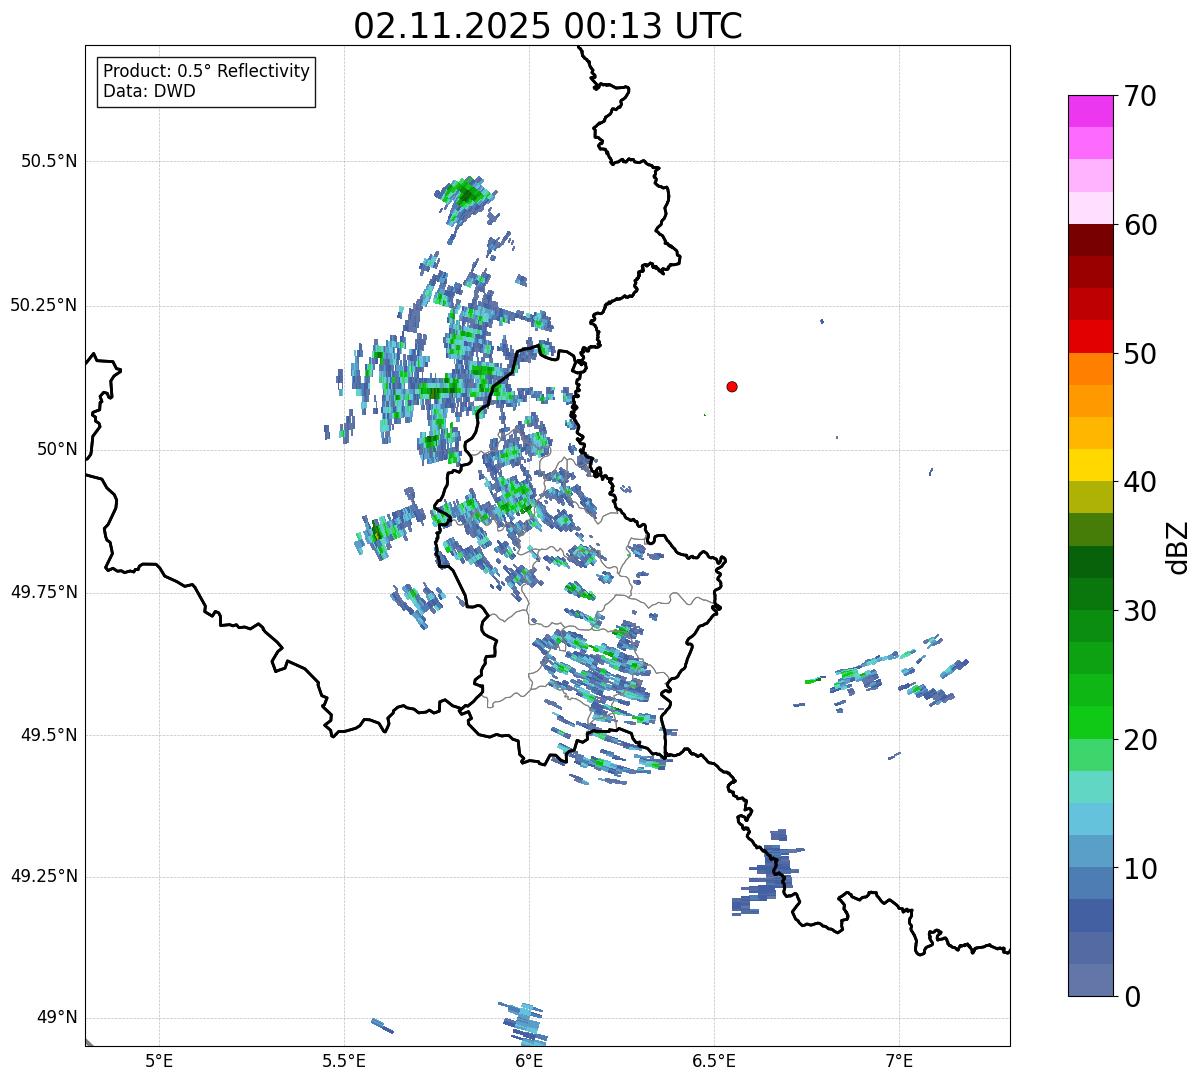
Task: Click the 5°E longitude label
Action: [160, 1060]
